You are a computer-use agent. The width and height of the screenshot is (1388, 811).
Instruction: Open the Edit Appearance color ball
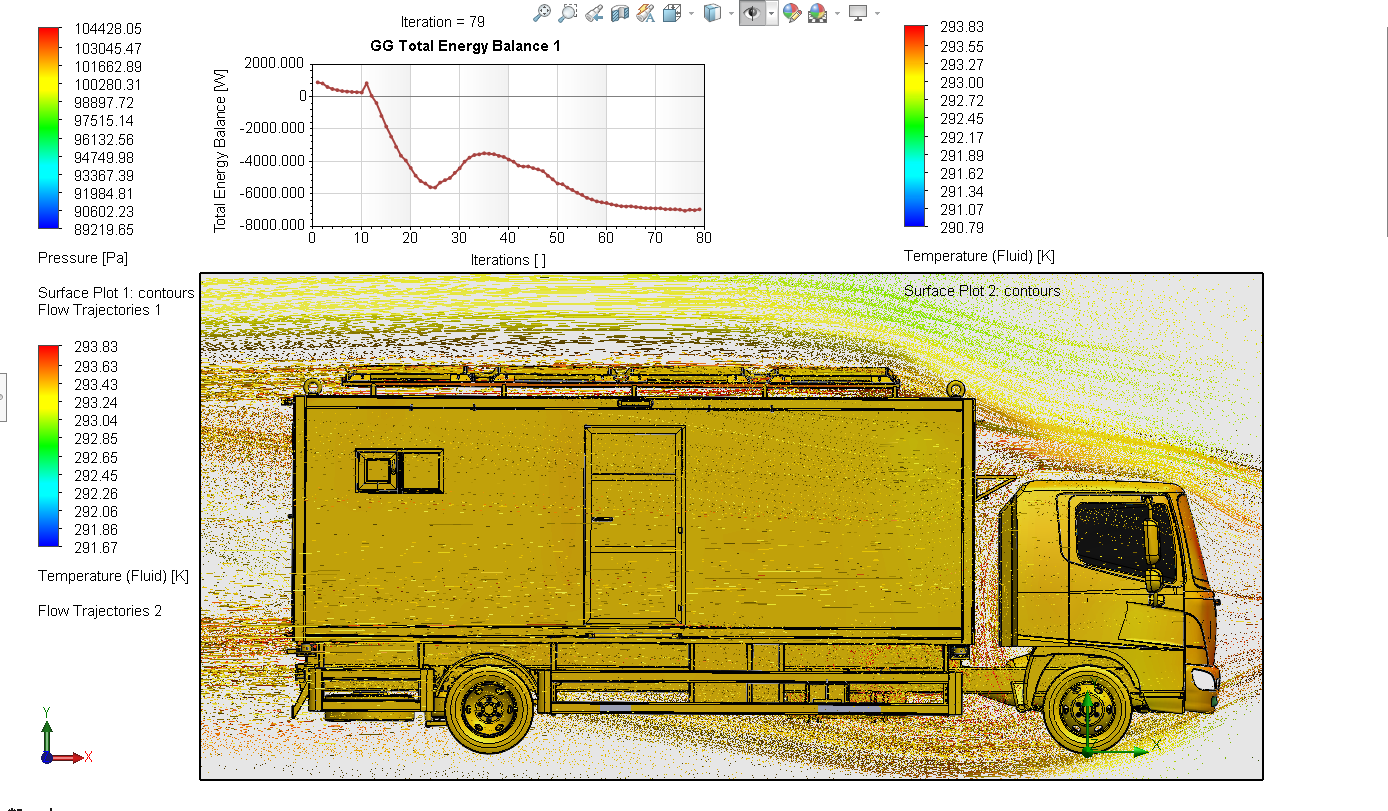pyautogui.click(x=791, y=13)
